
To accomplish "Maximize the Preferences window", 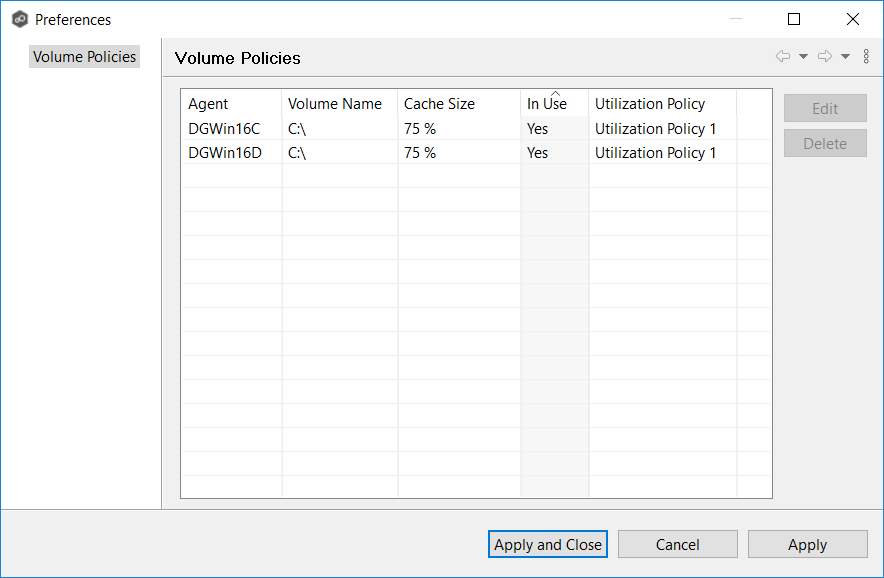I will pos(794,19).
